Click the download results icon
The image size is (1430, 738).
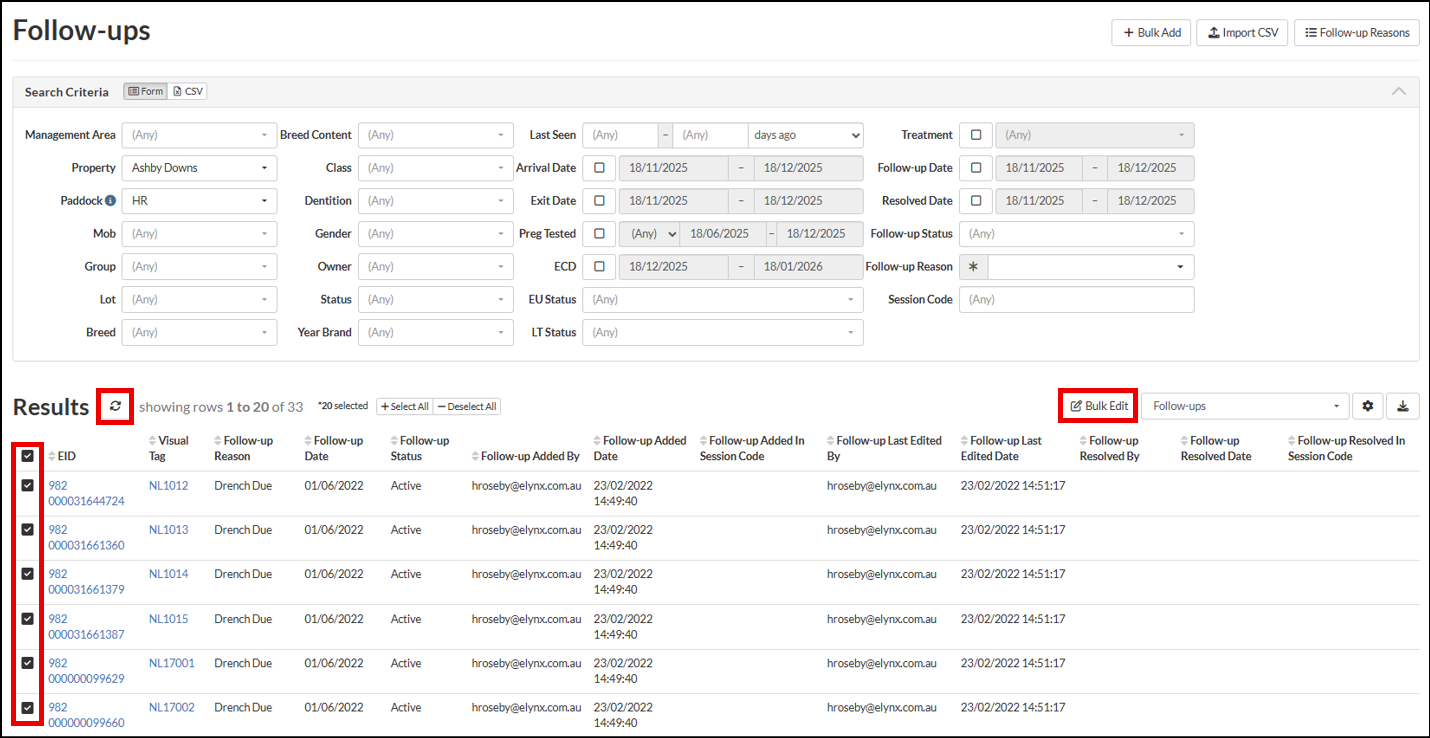pos(1403,406)
